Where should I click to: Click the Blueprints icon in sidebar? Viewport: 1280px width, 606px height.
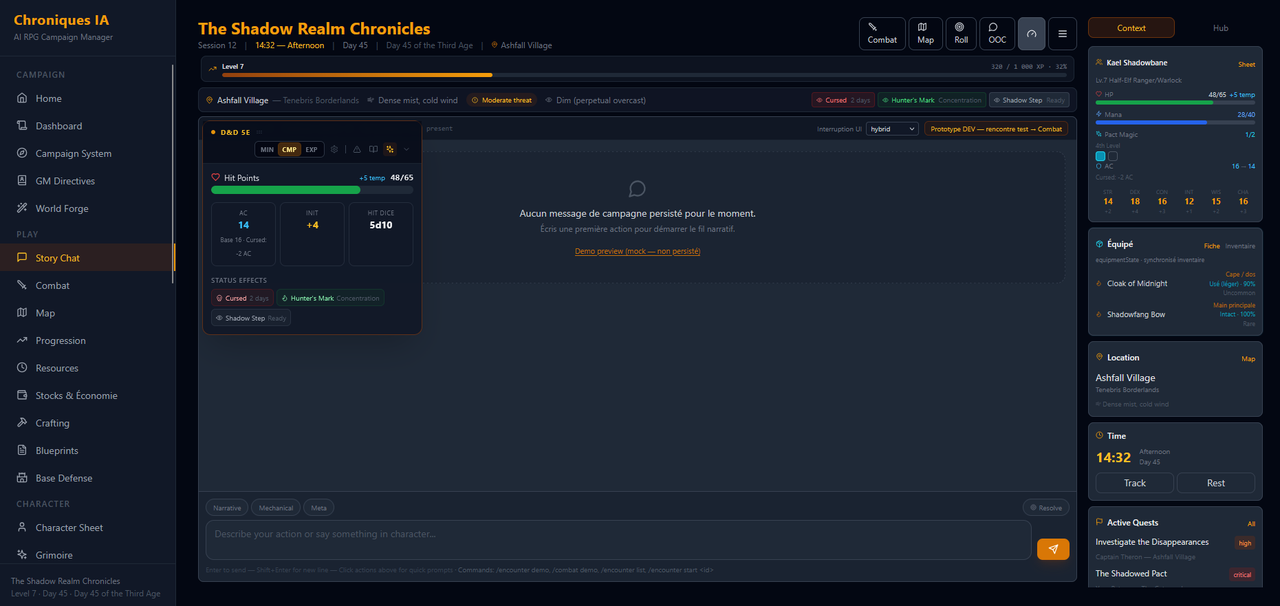click(23, 450)
